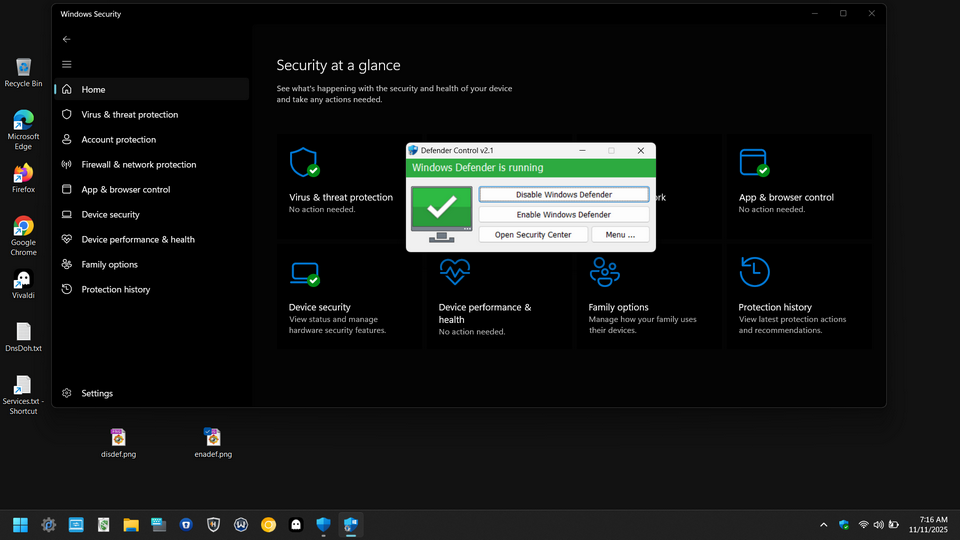Viewport: 960px width, 540px height.
Task: Close the Defender Control window
Action: (640, 151)
